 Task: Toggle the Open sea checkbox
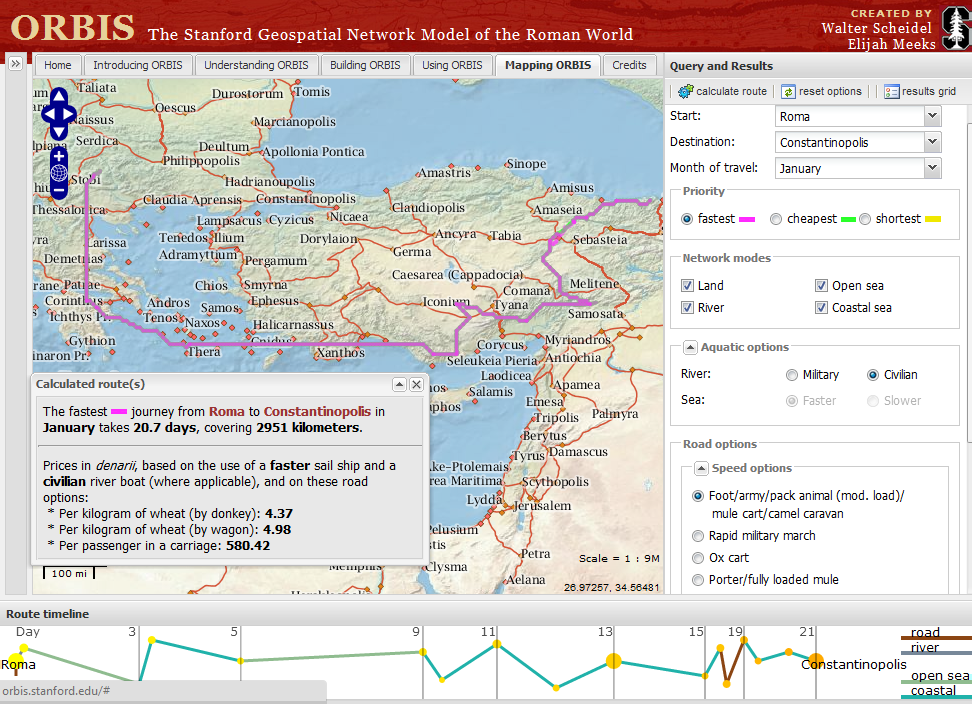tap(821, 285)
